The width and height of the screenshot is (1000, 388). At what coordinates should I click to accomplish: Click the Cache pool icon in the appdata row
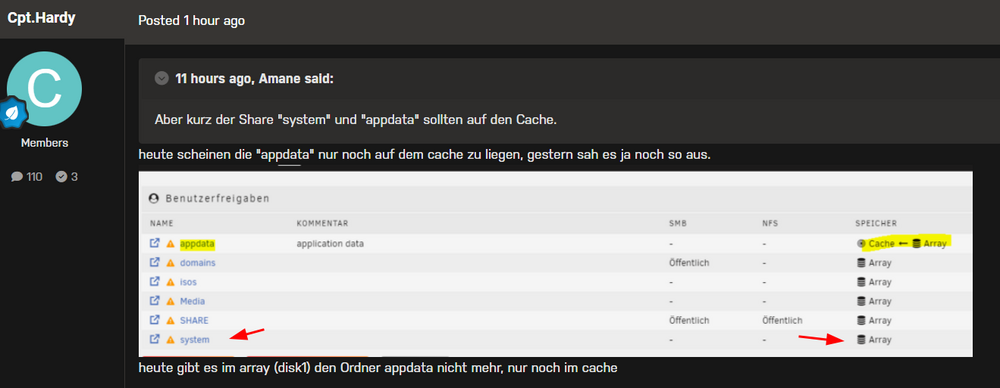click(x=861, y=244)
